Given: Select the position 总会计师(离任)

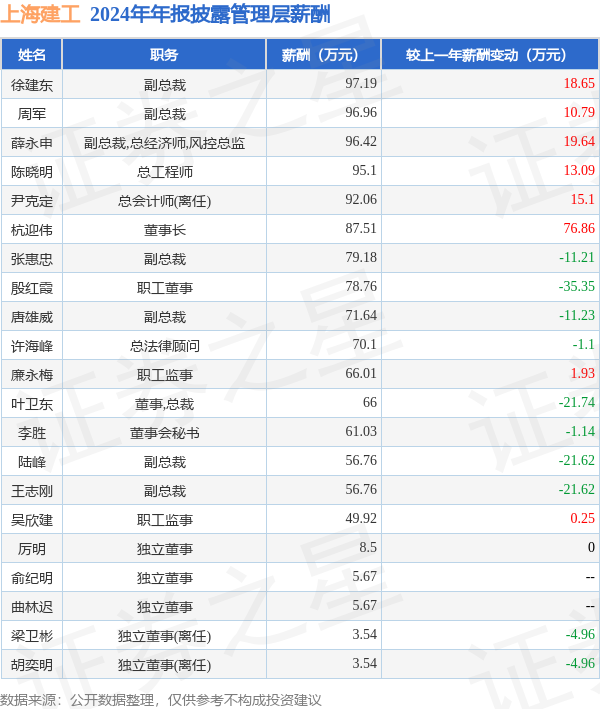Looking at the screenshot, I should [x=165, y=201].
